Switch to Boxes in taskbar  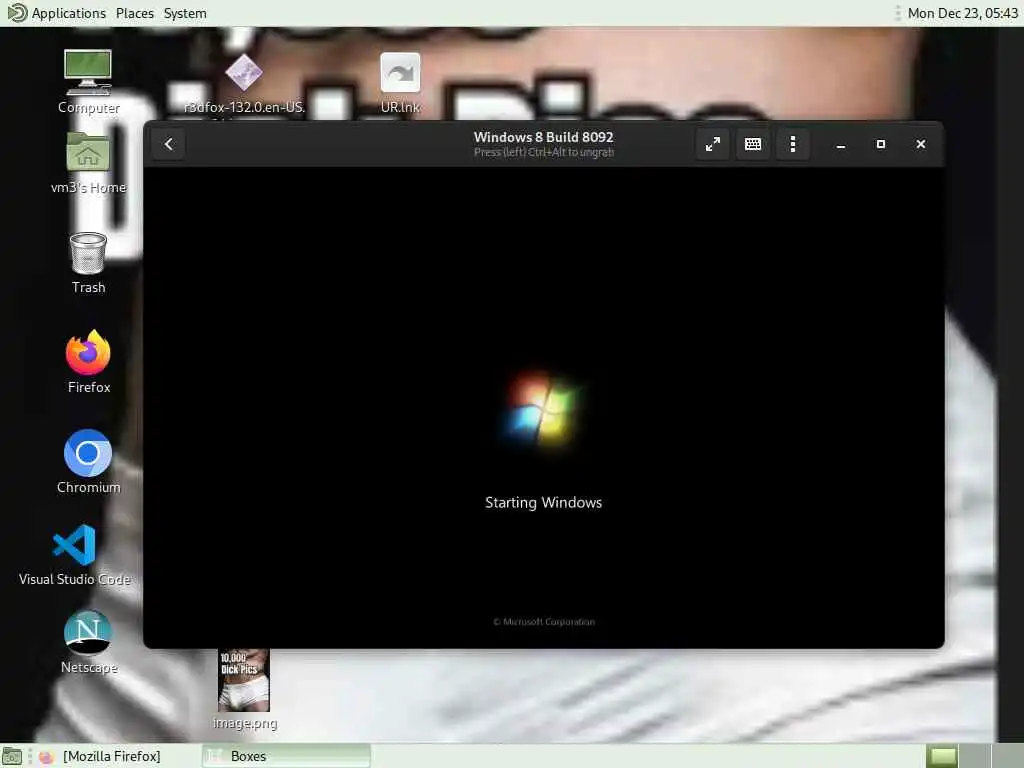click(x=286, y=756)
